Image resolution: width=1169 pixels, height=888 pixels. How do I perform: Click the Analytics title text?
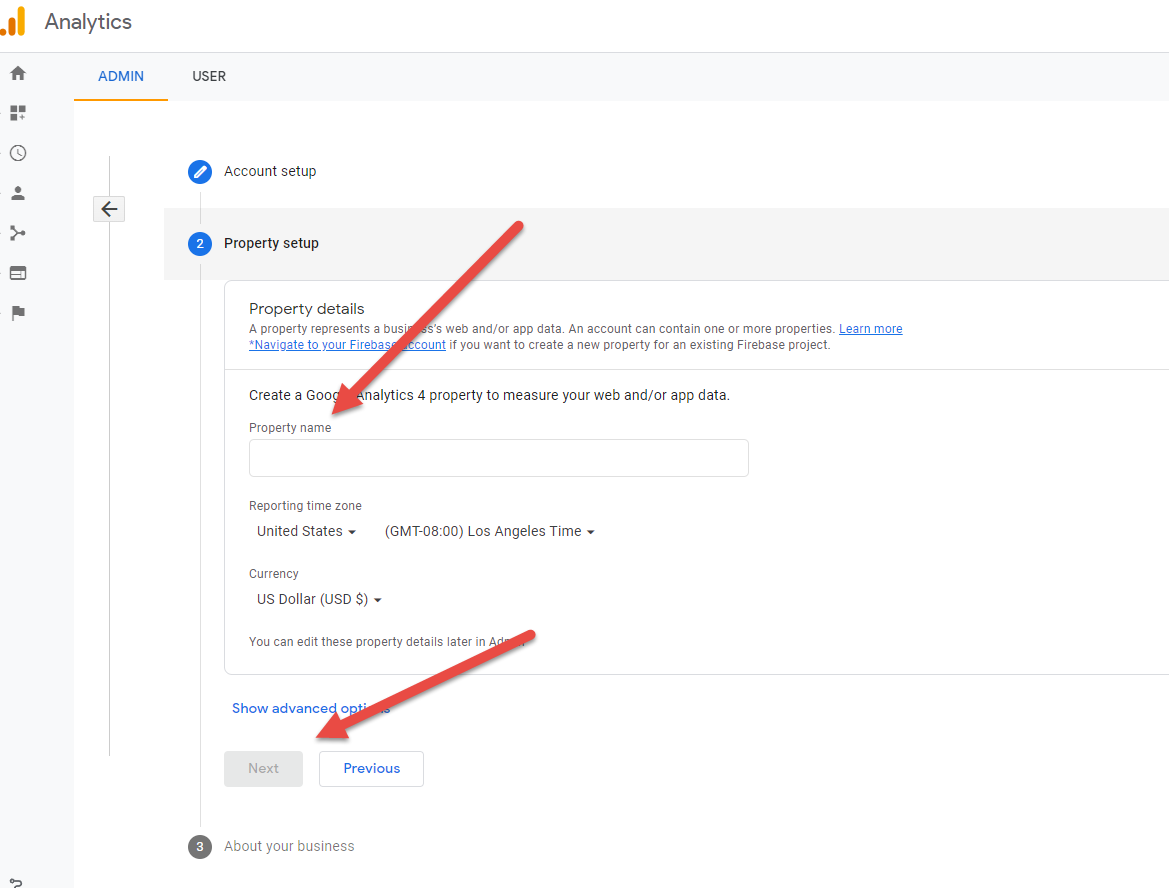(x=88, y=22)
